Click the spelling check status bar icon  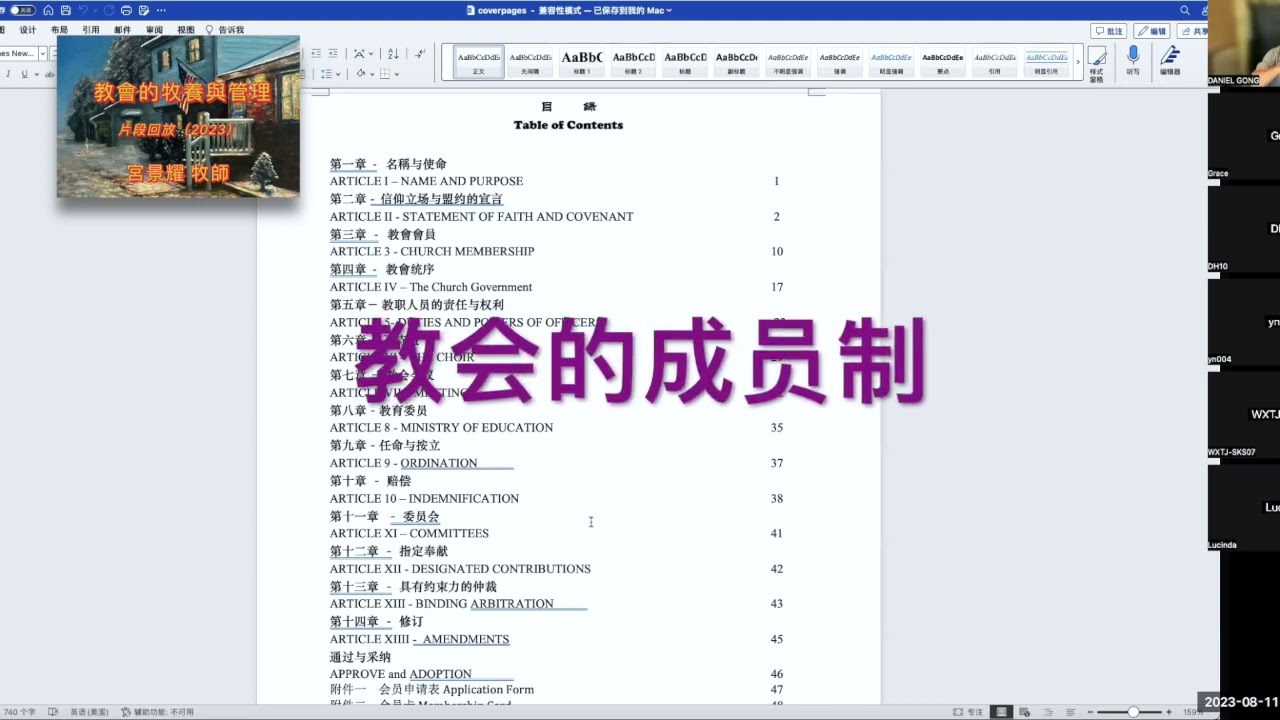point(51,712)
